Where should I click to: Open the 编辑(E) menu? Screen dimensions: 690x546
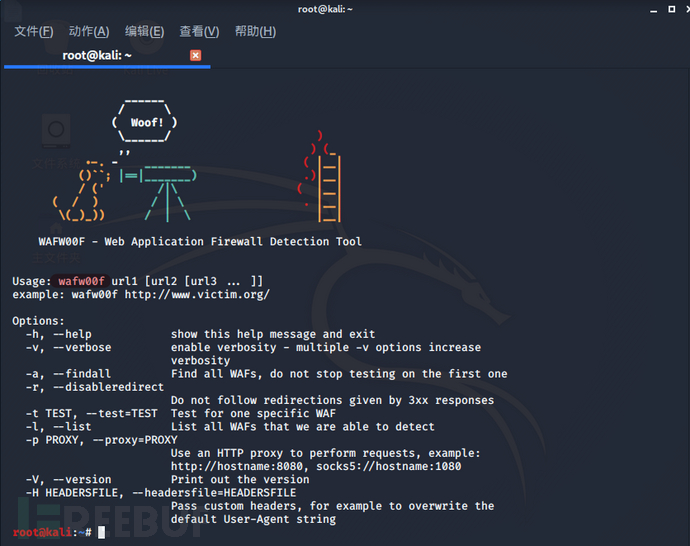pos(144,32)
